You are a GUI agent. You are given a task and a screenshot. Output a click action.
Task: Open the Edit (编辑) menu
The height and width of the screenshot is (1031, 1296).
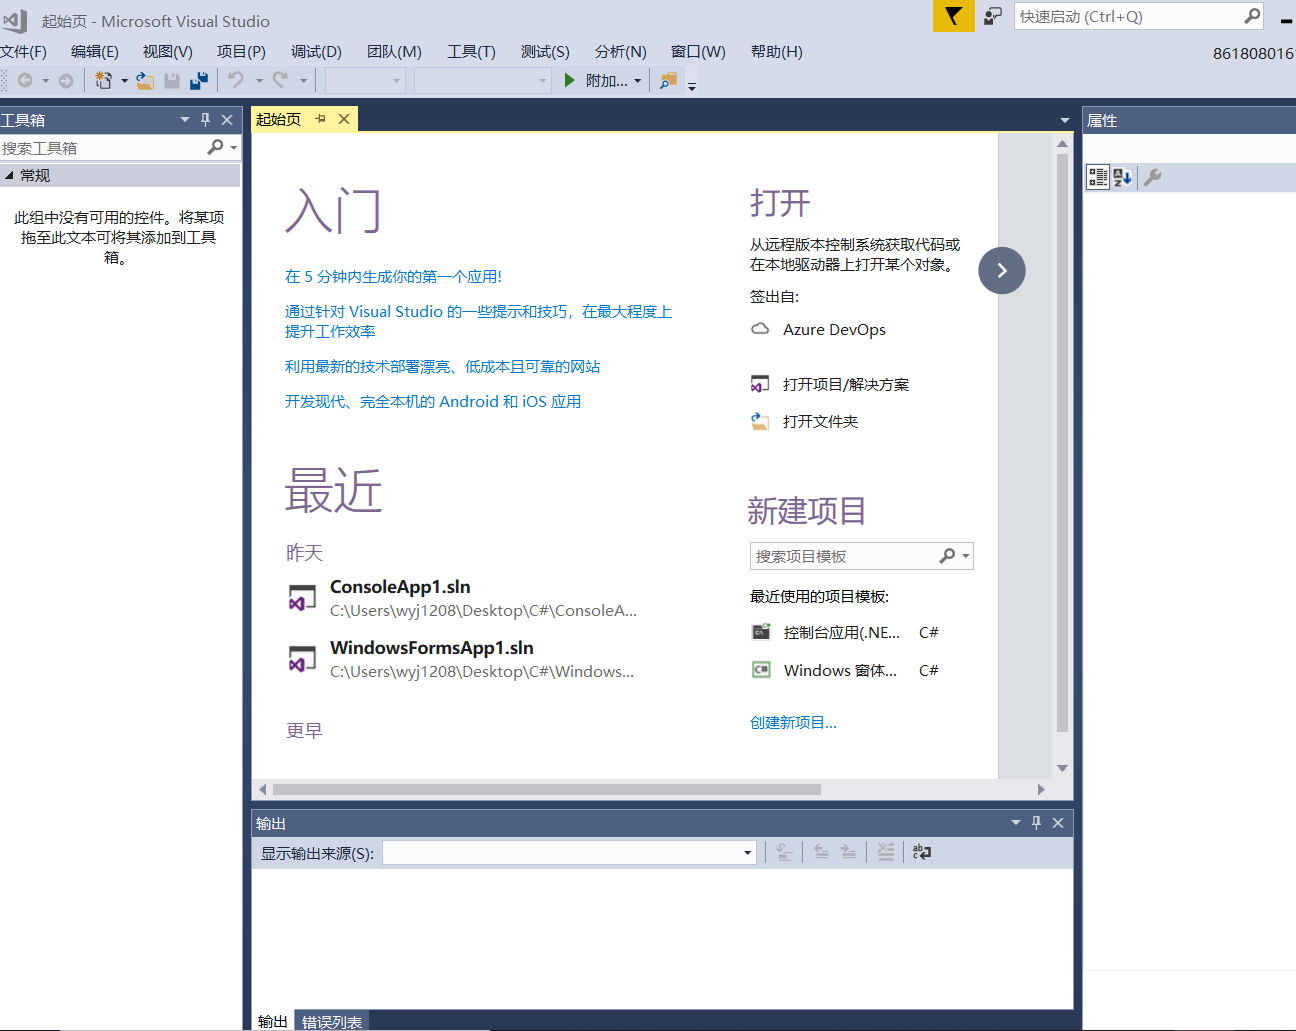point(95,51)
